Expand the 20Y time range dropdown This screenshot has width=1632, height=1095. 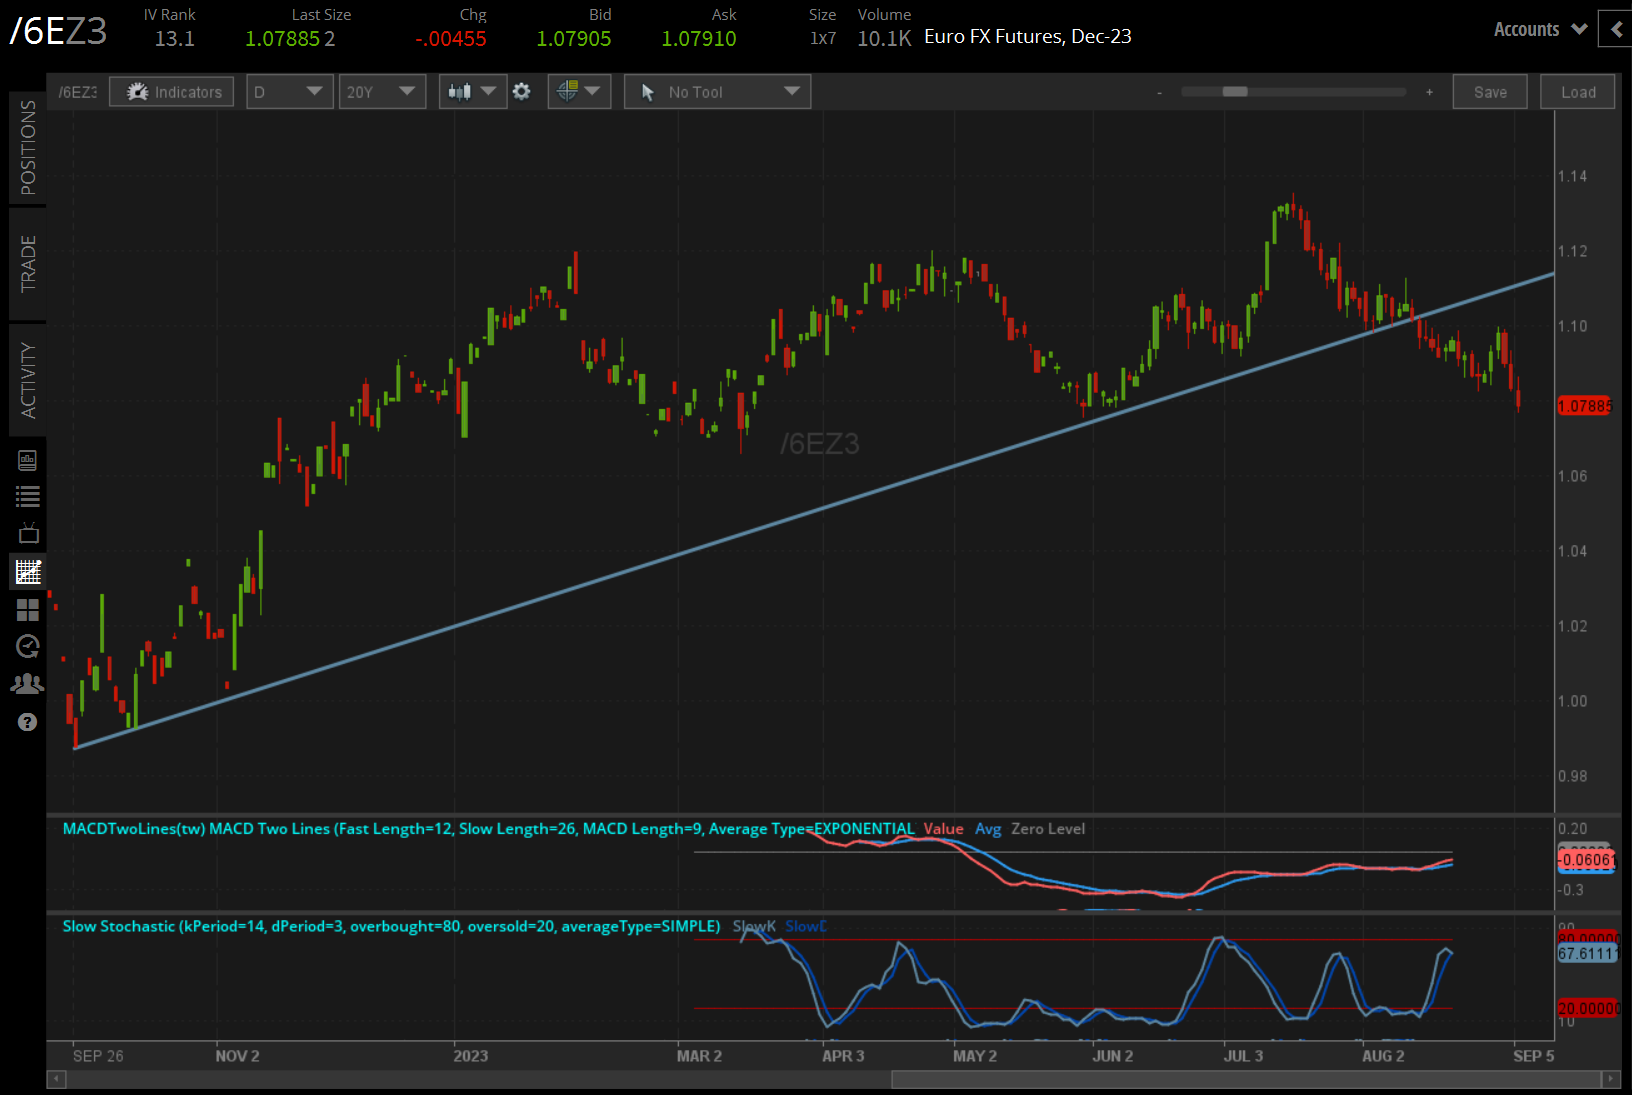click(x=382, y=92)
